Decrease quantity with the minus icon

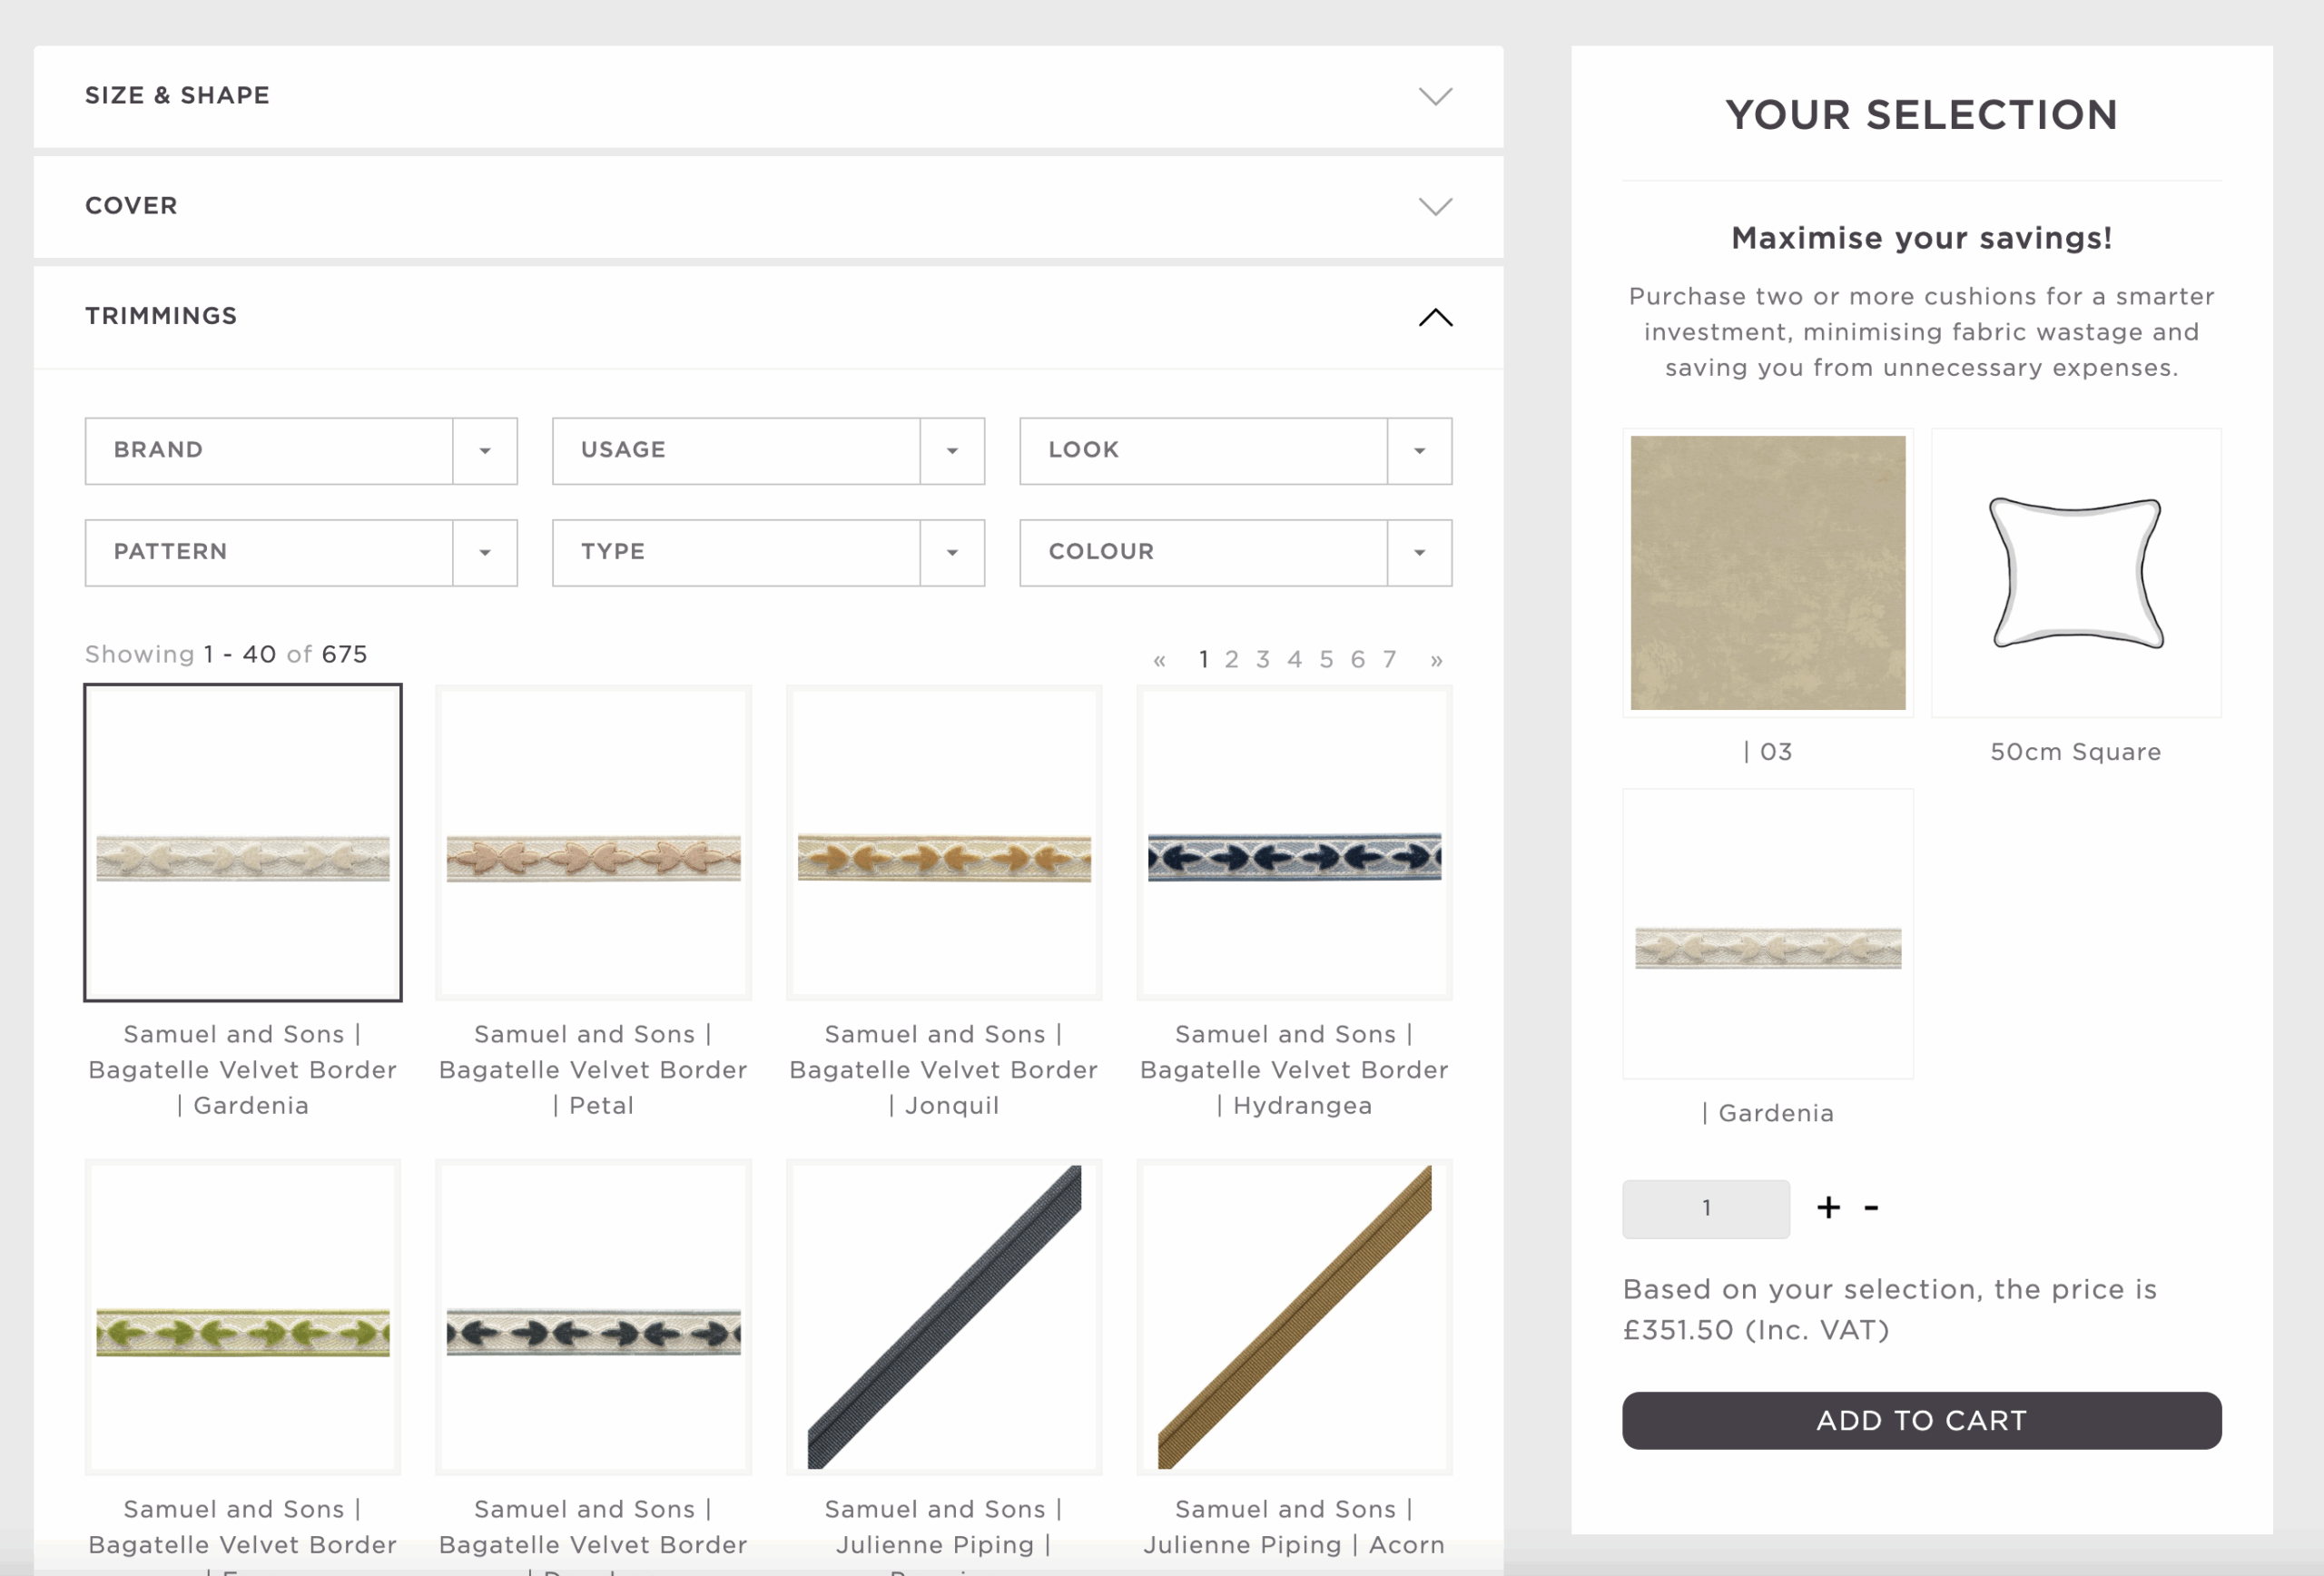(x=1871, y=1208)
